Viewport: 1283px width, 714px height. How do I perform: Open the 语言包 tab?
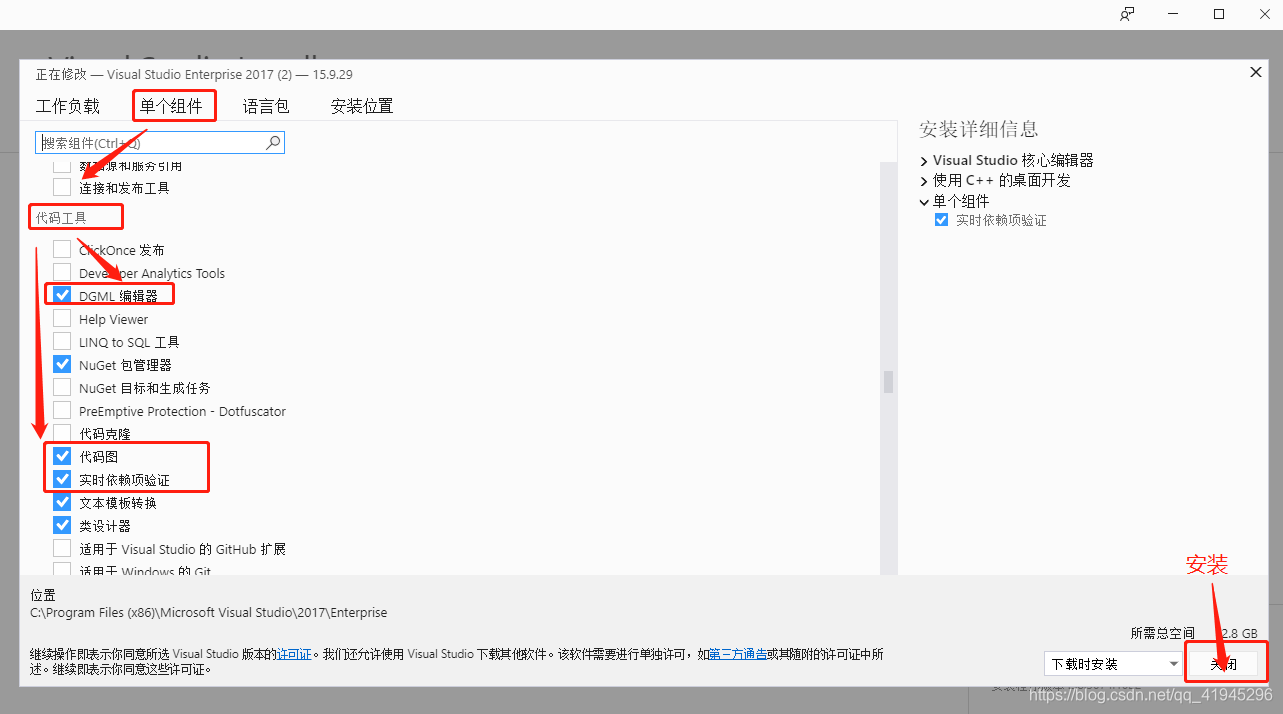click(266, 106)
